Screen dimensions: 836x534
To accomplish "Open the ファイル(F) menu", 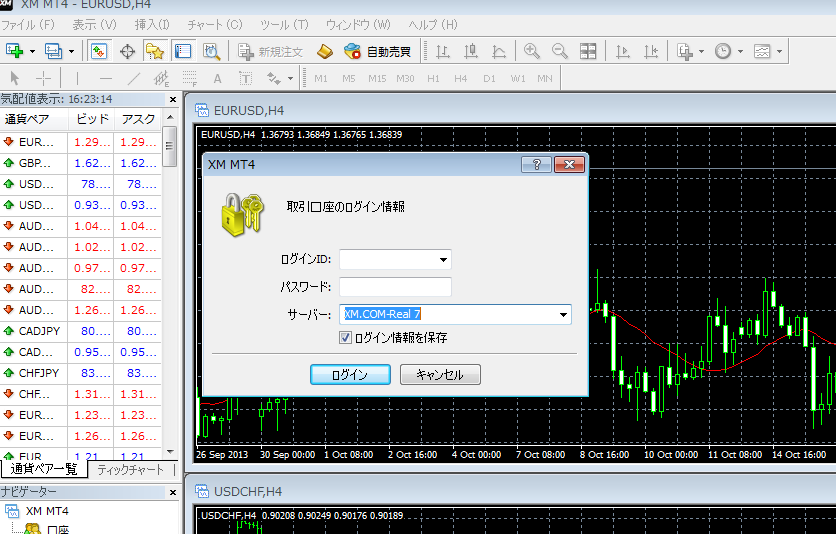I will [28, 25].
